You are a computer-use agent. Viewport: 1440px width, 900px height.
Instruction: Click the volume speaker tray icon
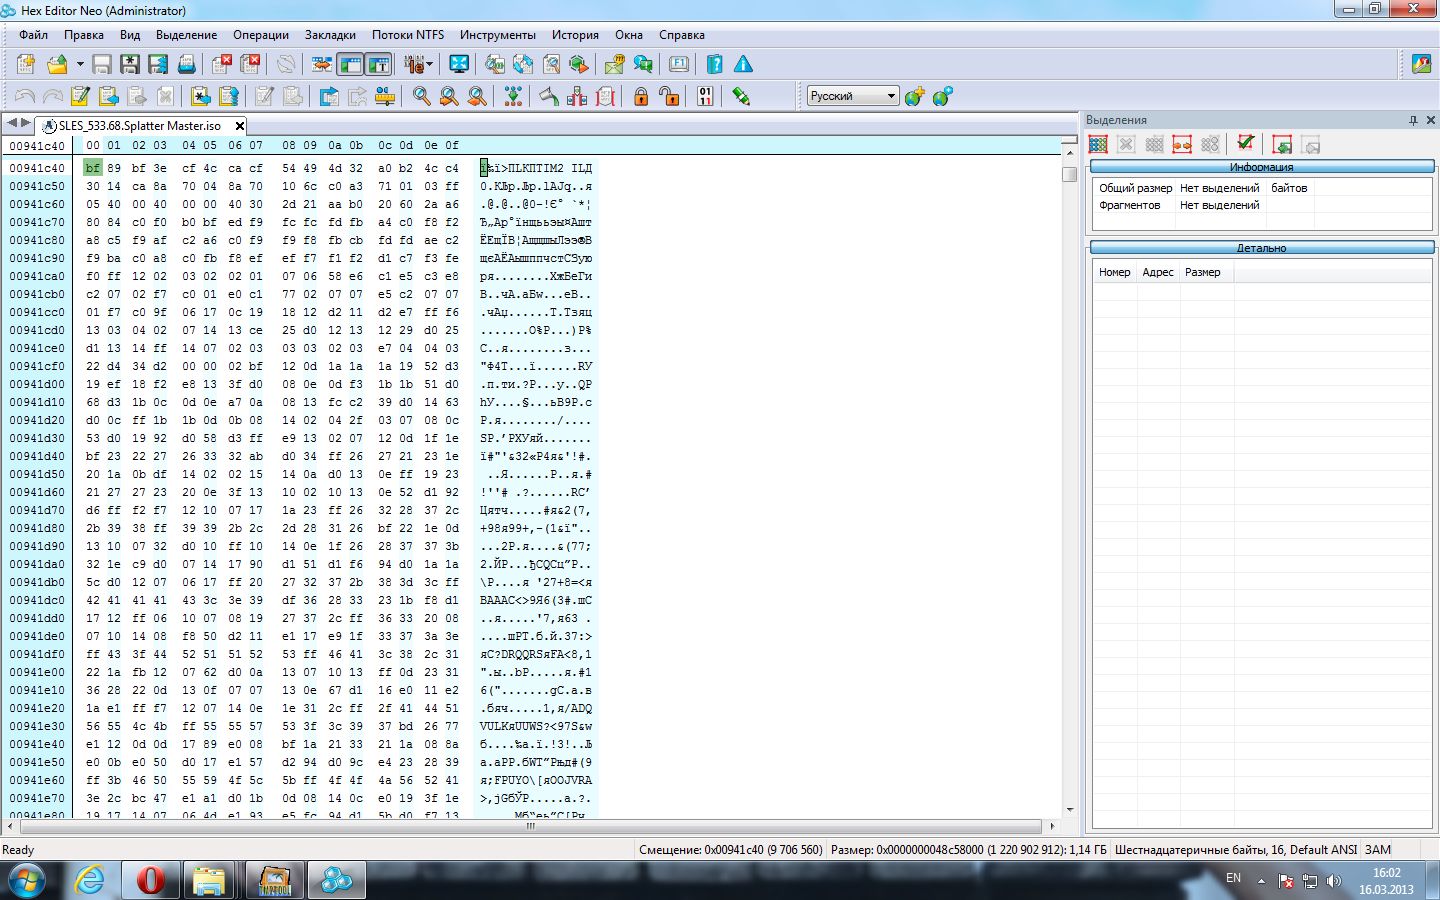tap(1333, 881)
